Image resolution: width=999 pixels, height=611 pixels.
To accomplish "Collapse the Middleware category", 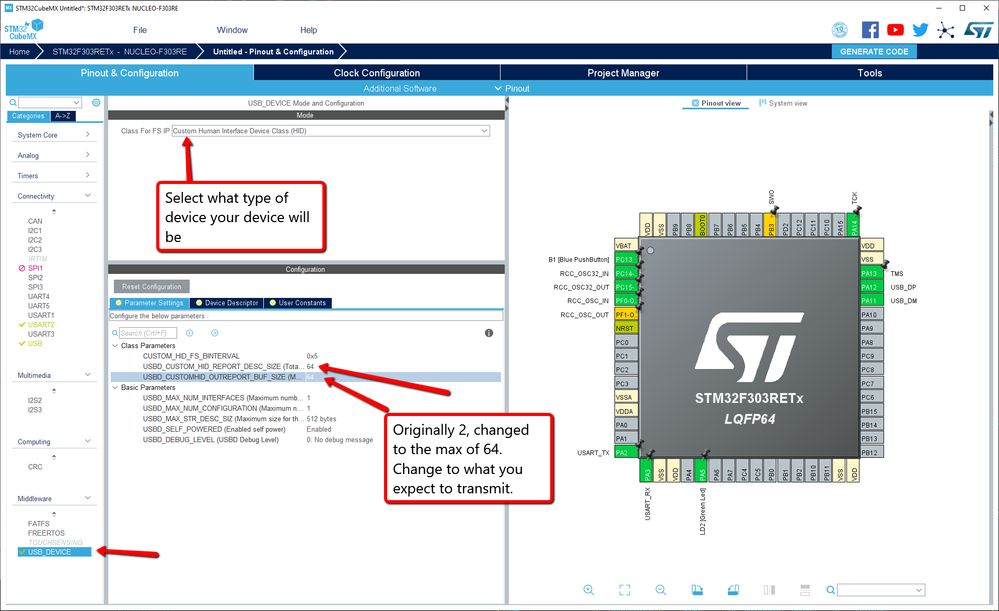I will pos(54,498).
